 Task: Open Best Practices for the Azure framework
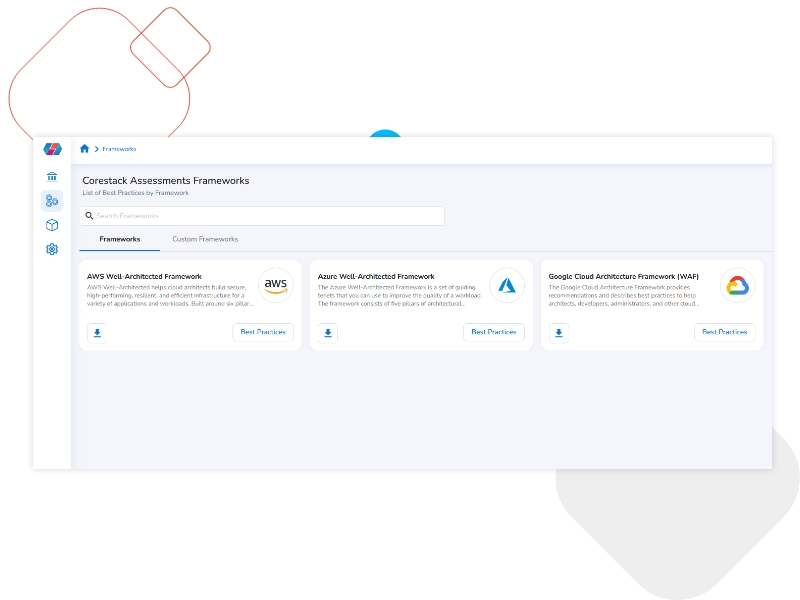tap(494, 332)
